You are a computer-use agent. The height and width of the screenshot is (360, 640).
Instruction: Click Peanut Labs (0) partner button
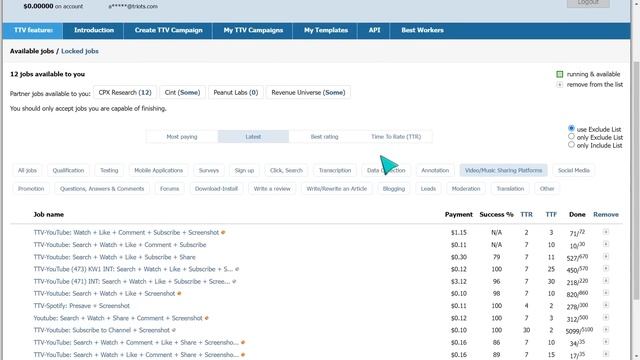236,93
